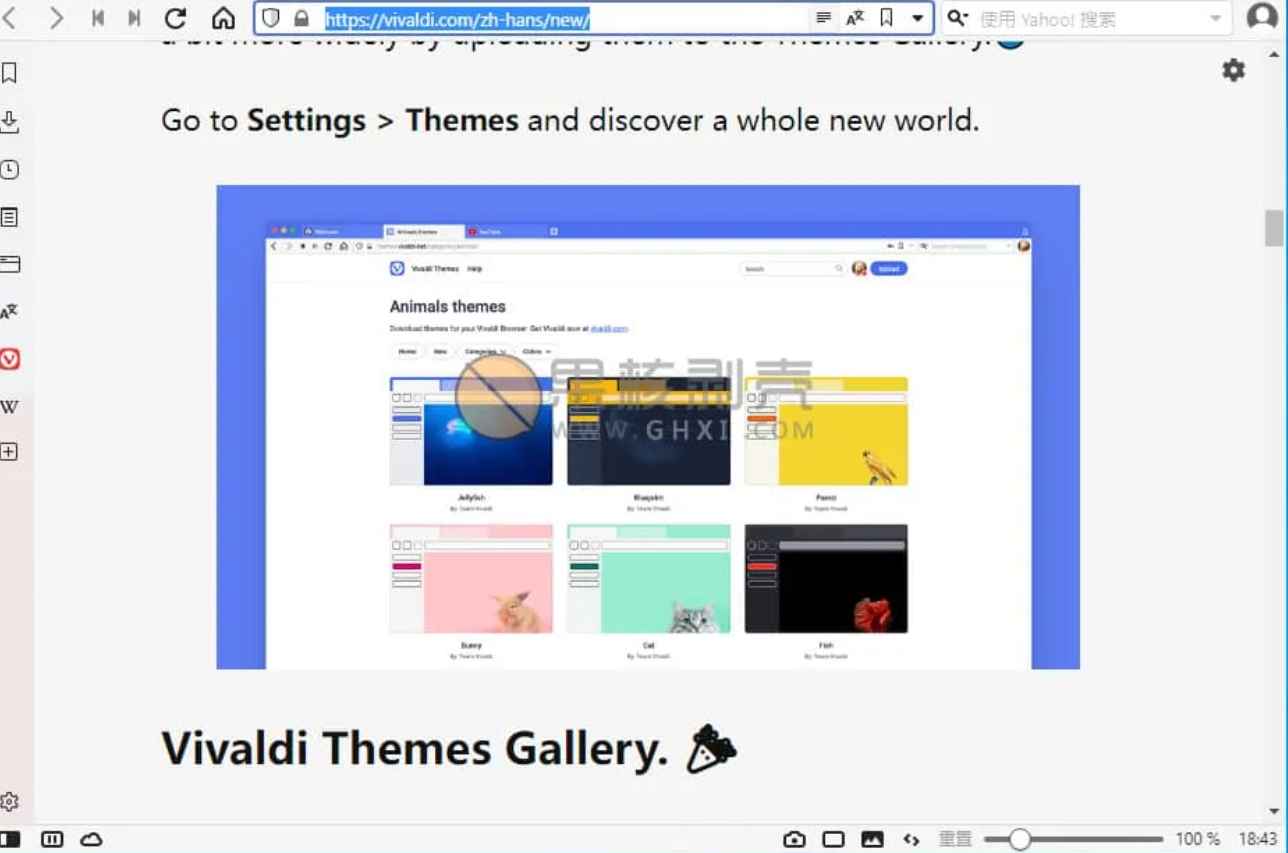Screen dimensions: 1288x853
Task: Open the user profile menu
Action: coord(1261,18)
